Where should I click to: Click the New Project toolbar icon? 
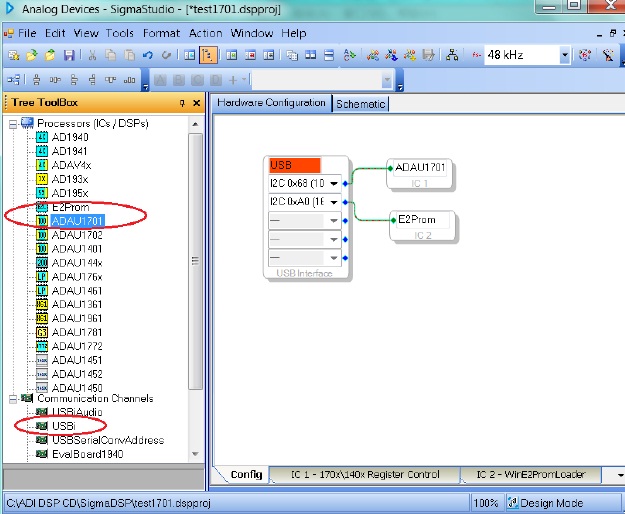[x=14, y=55]
